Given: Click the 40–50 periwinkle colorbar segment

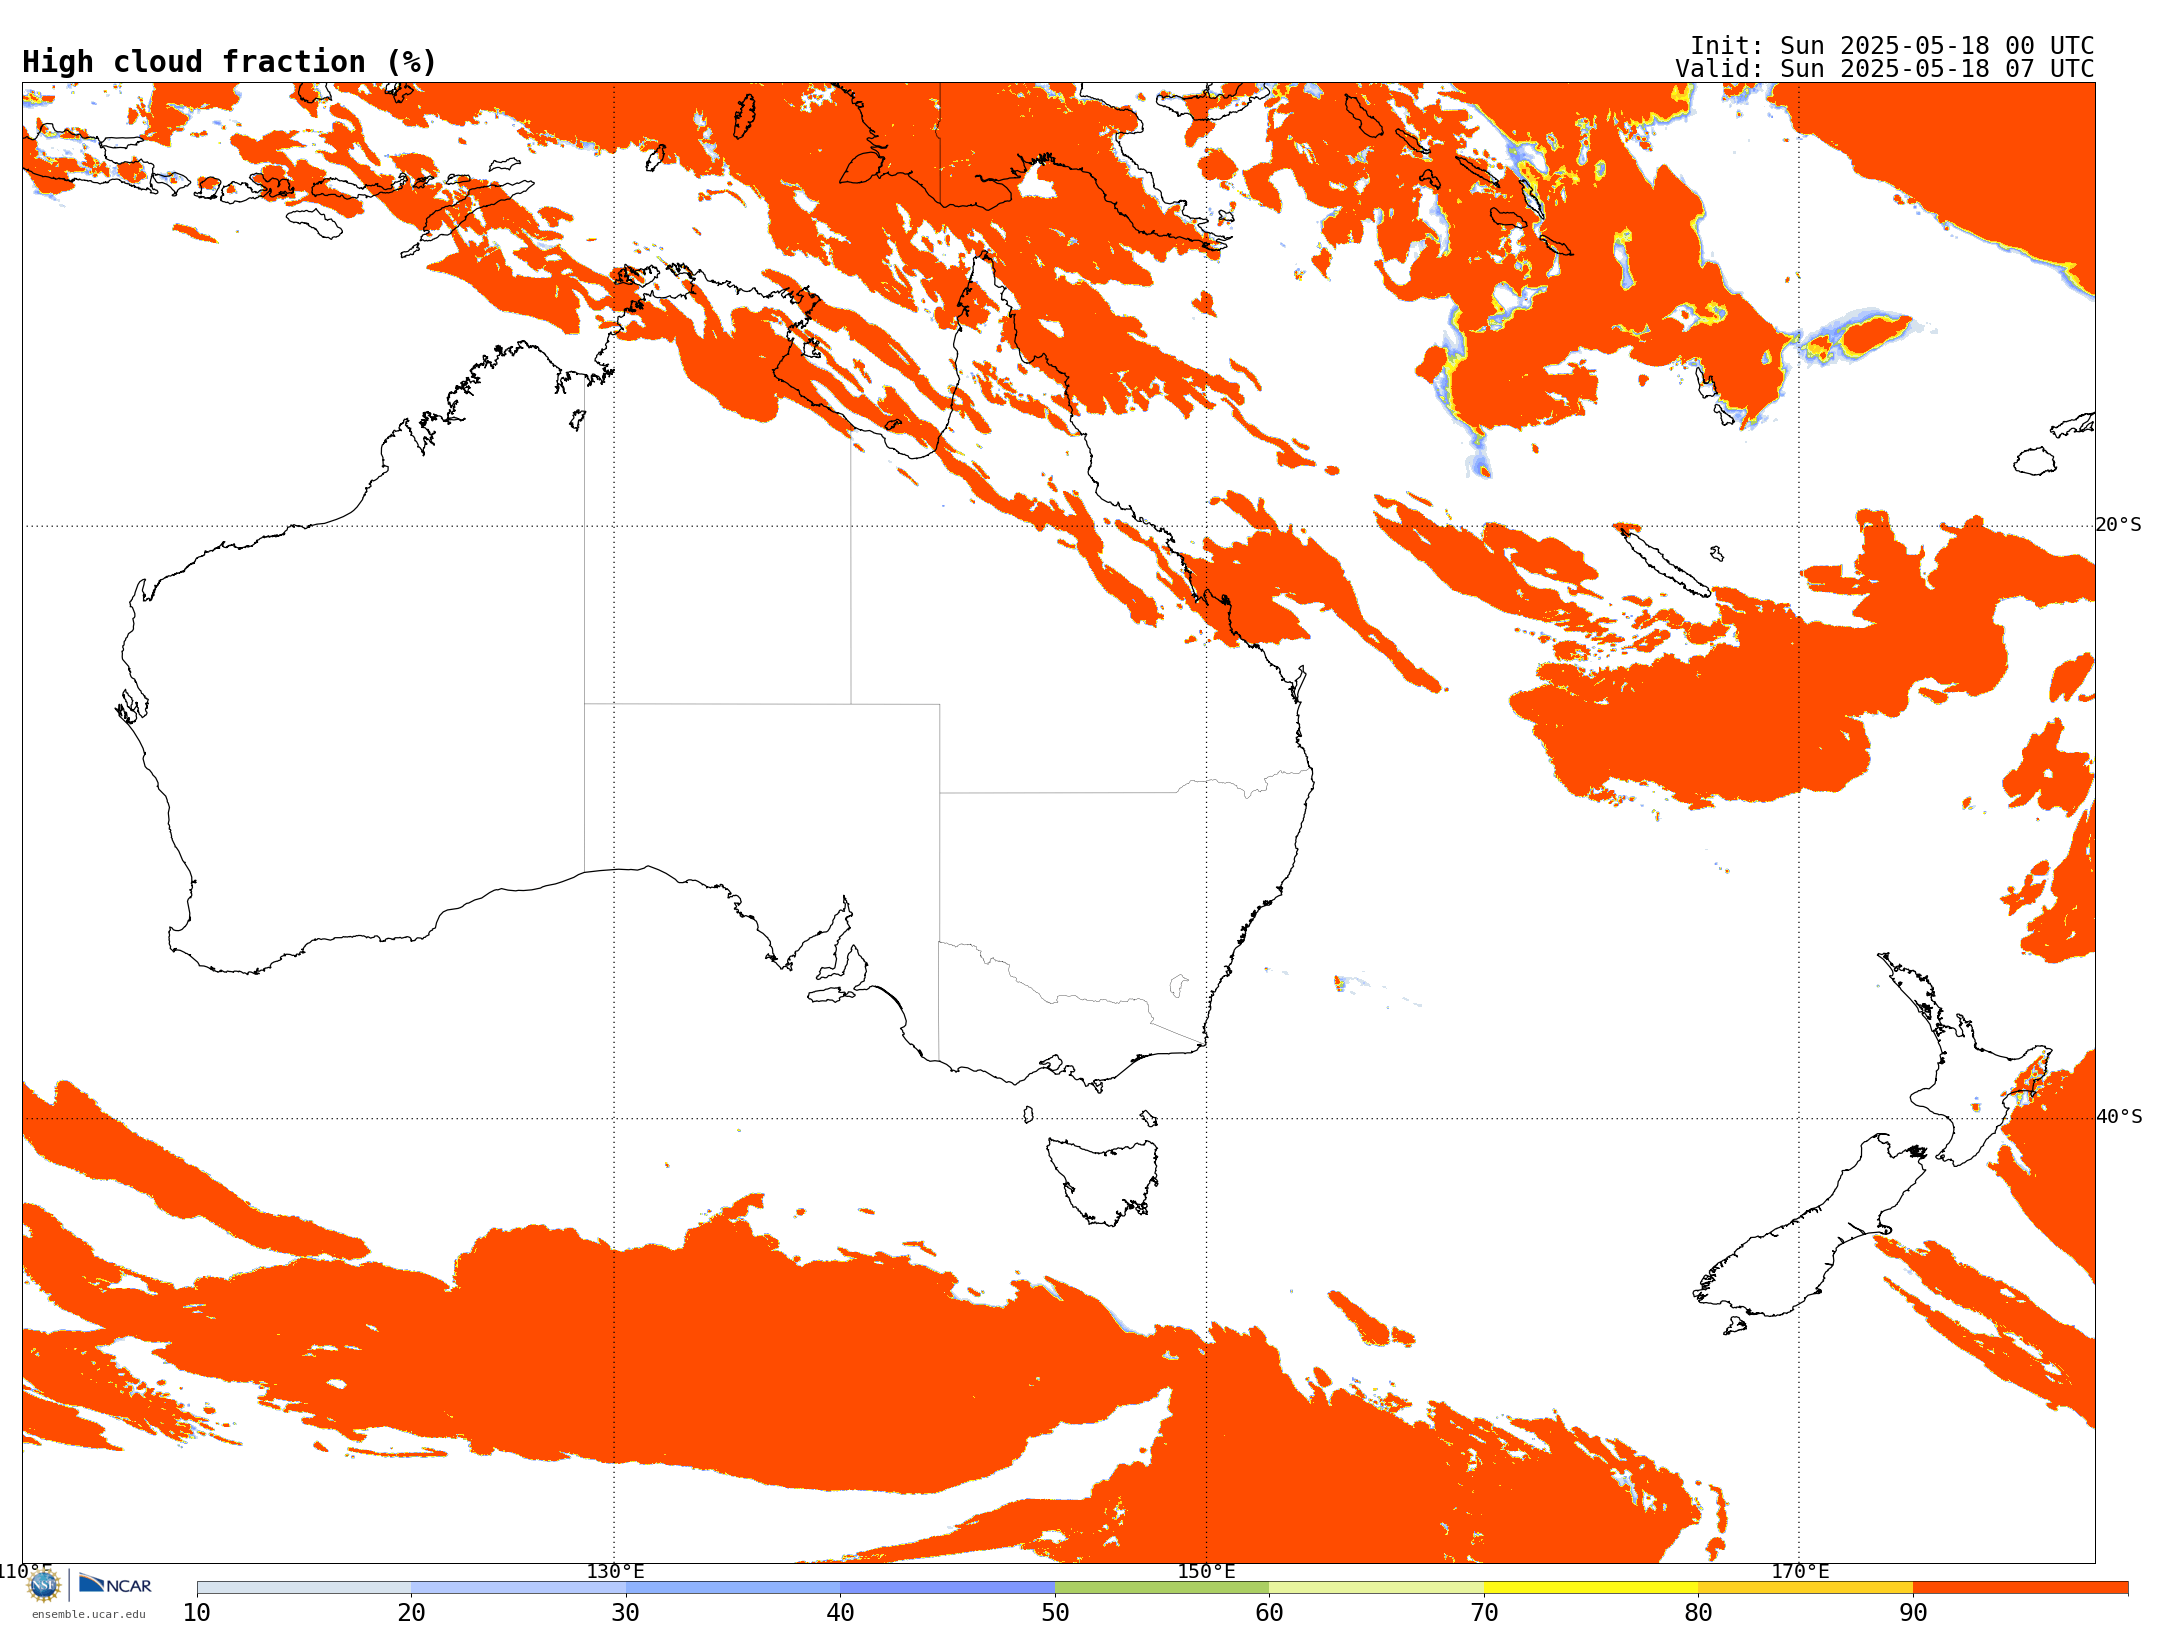Looking at the screenshot, I should (947, 1588).
